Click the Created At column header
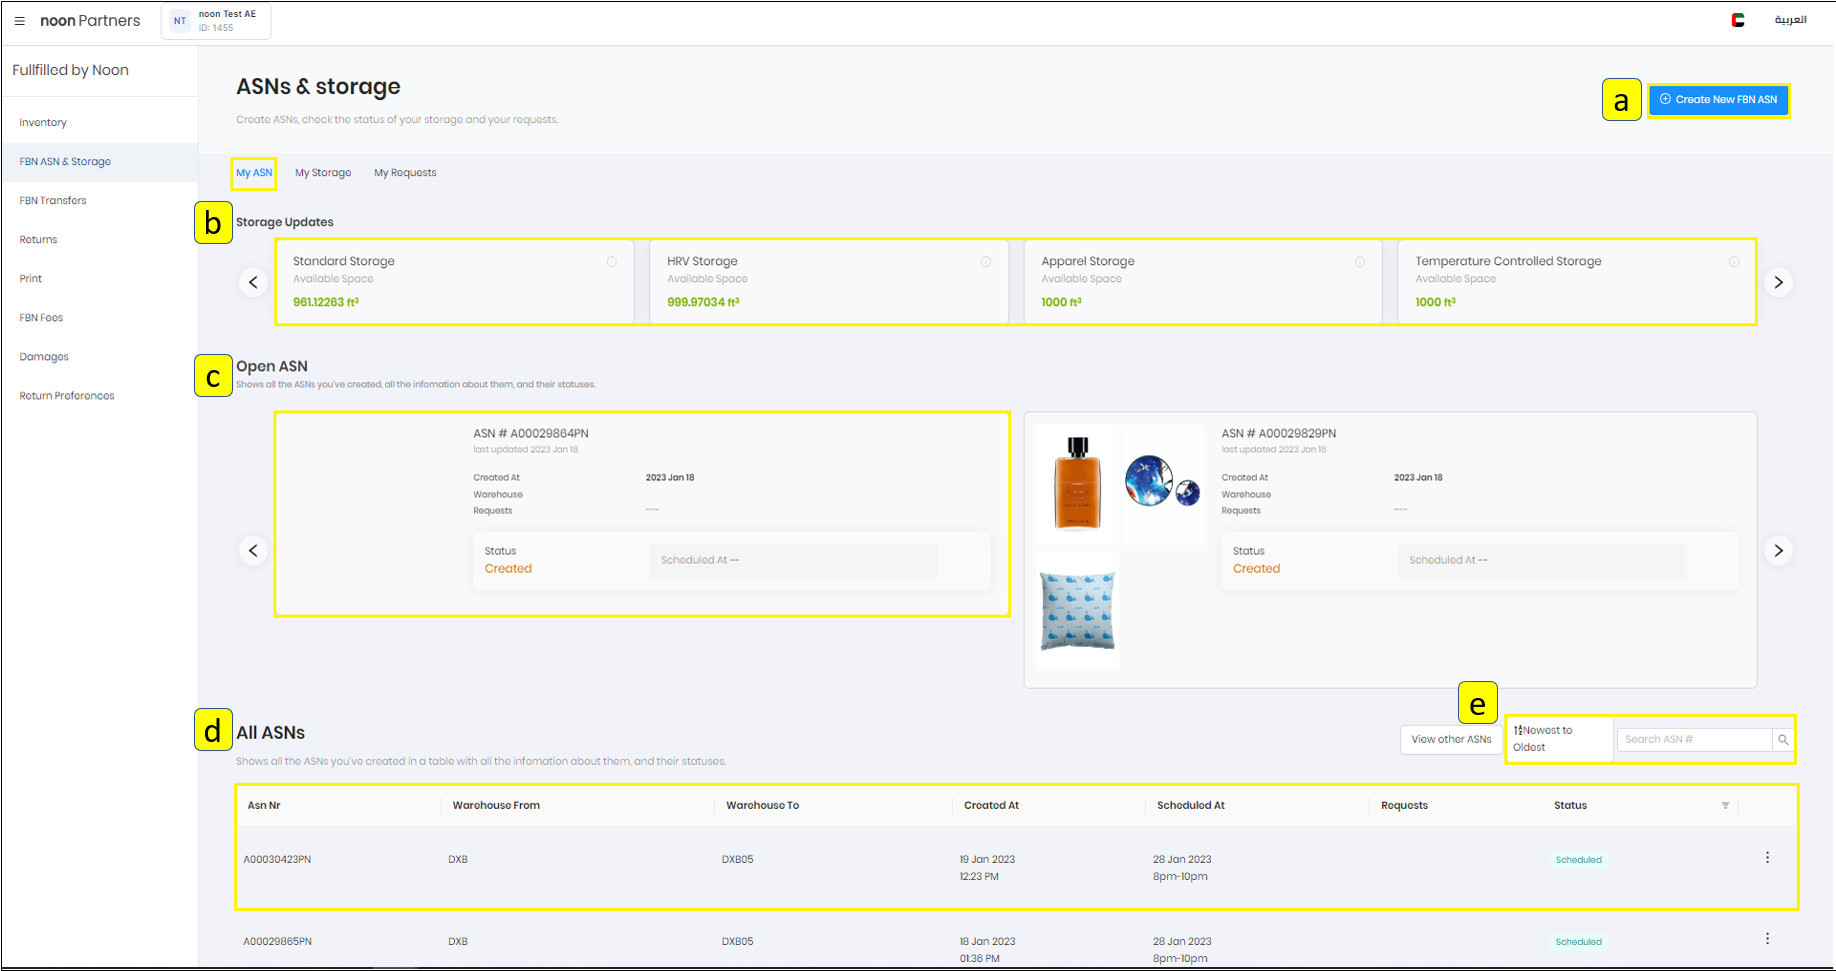 [x=992, y=806]
